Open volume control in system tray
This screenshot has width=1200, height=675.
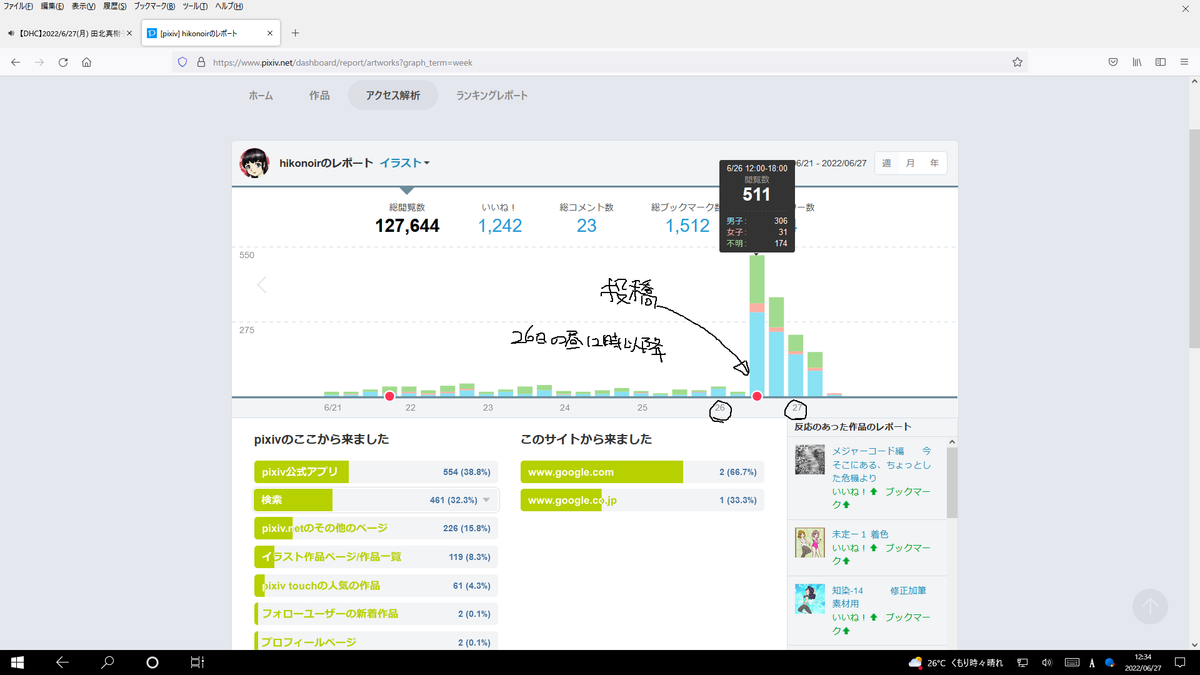point(1046,662)
